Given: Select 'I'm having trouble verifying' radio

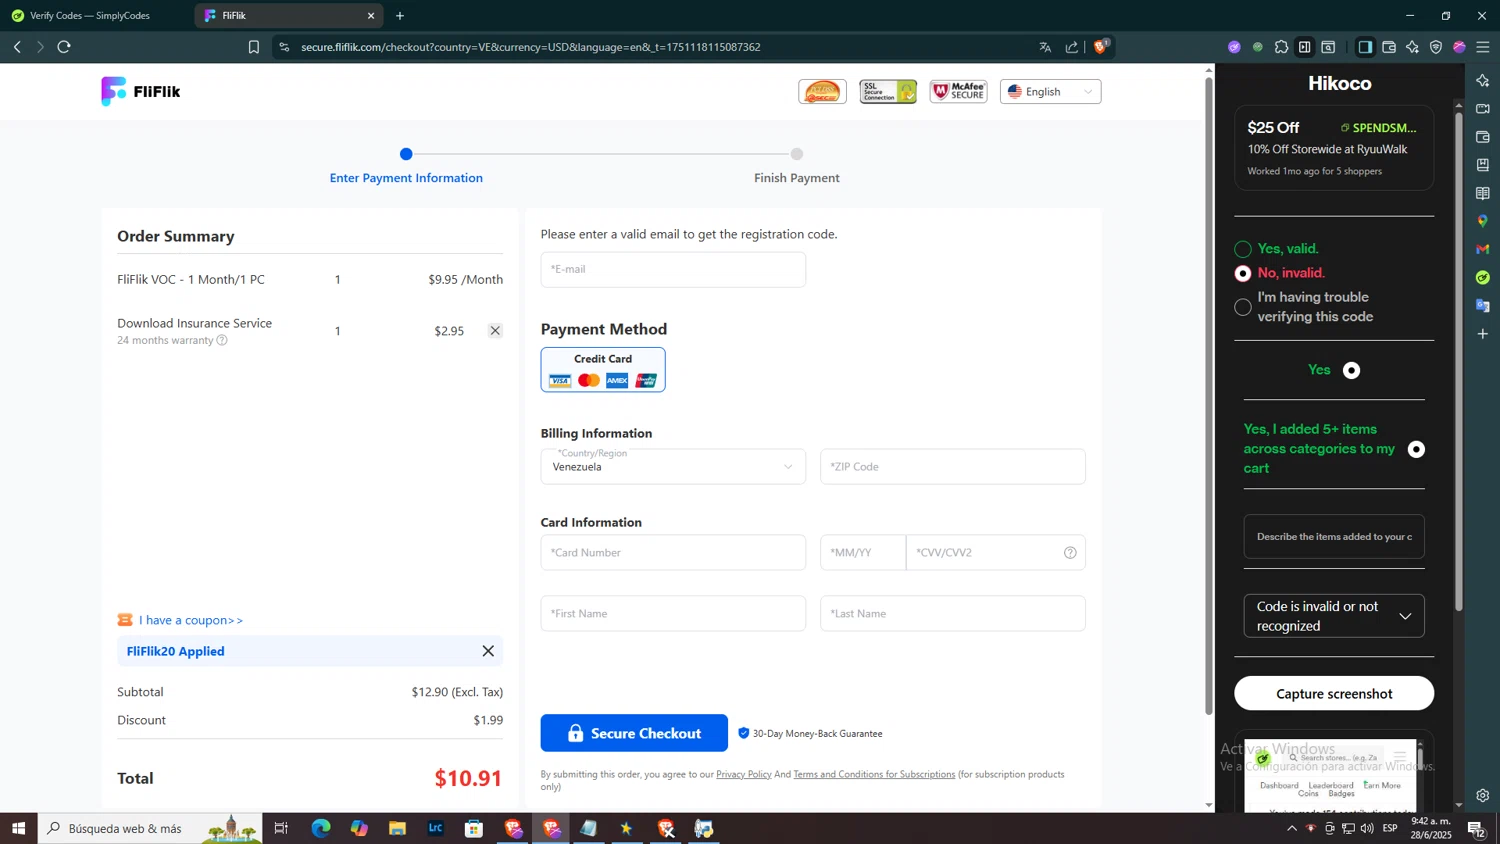Looking at the screenshot, I should (1243, 307).
